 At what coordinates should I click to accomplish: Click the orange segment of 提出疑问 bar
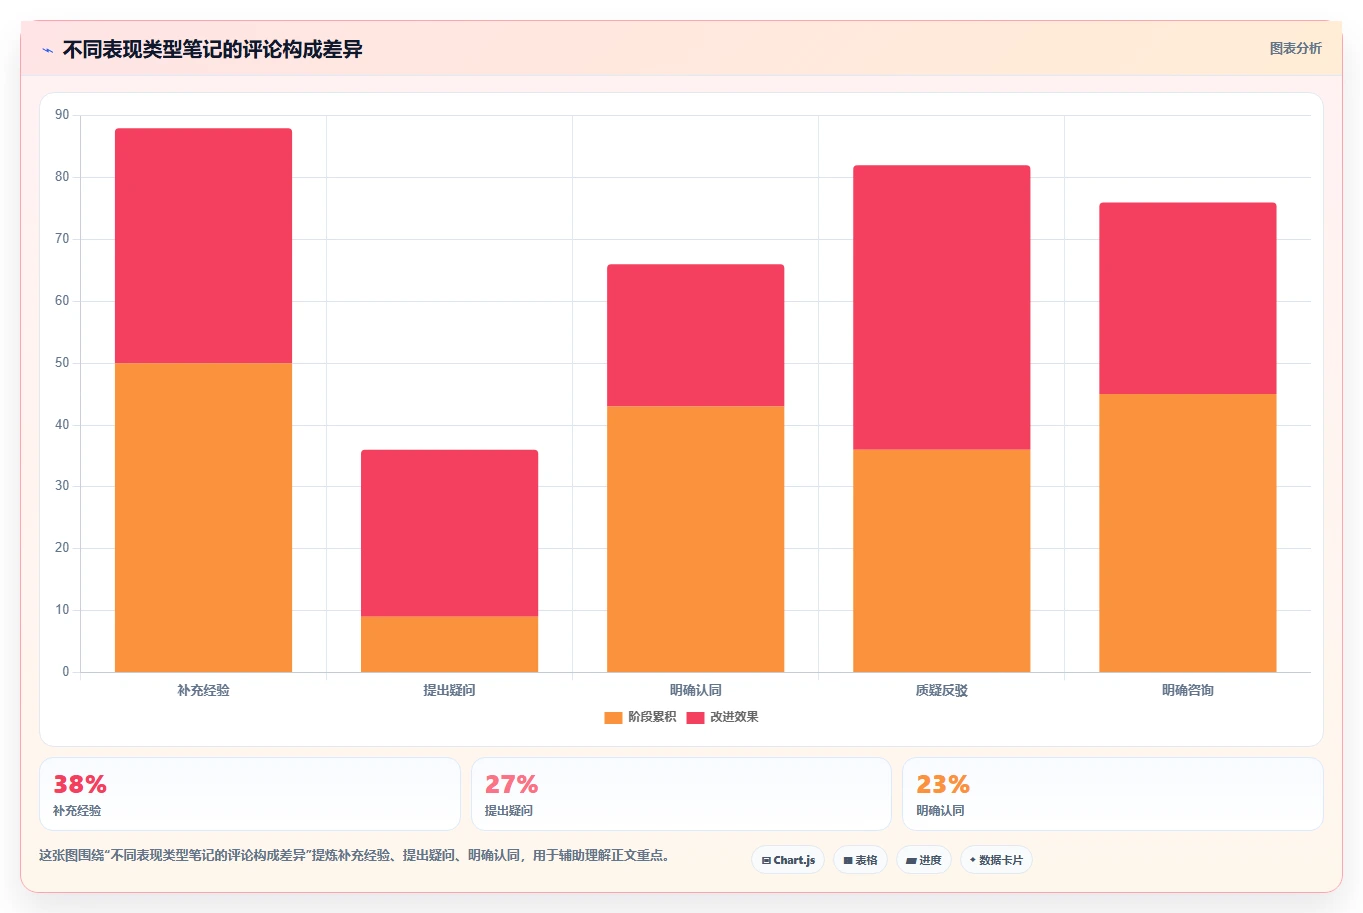tap(449, 644)
